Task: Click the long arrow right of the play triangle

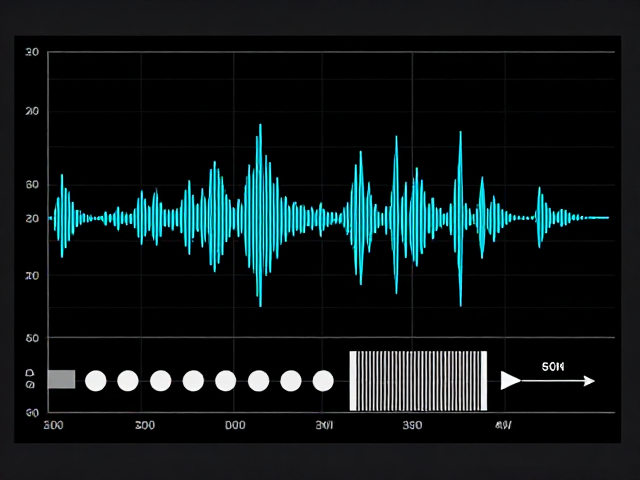Action: click(558, 381)
